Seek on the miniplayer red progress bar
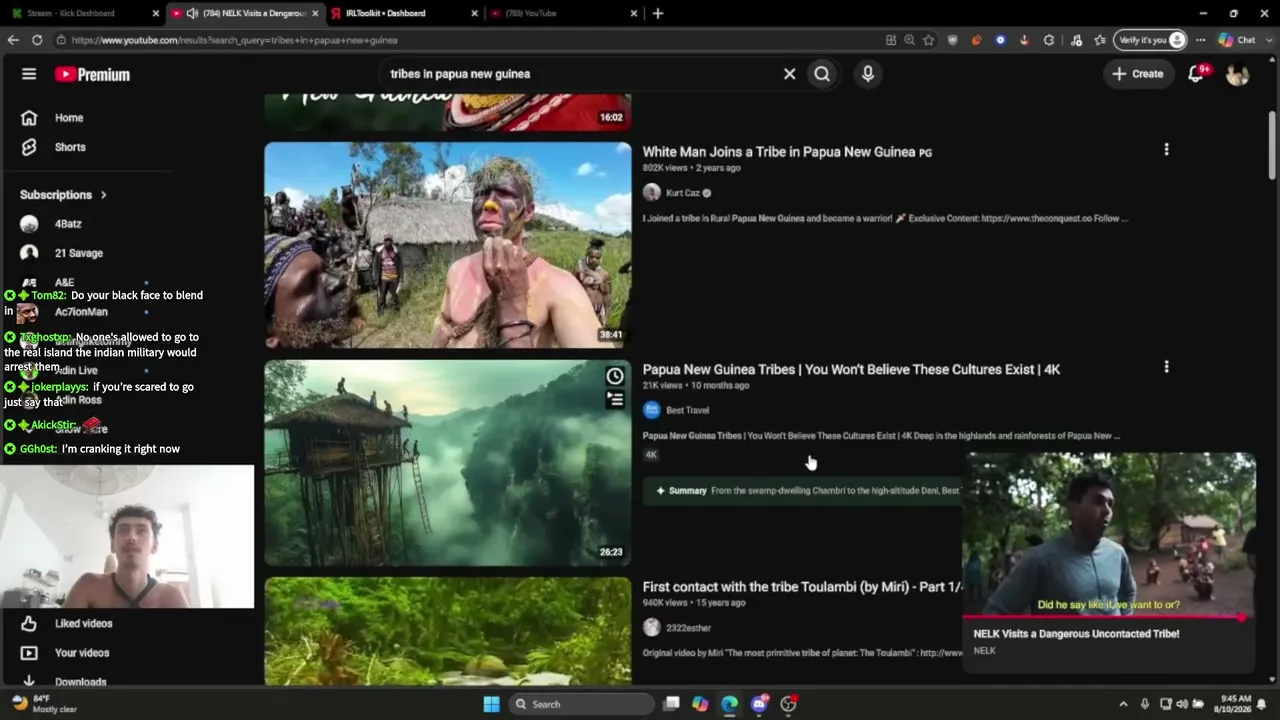Viewport: 1280px width, 720px height. tap(1105, 617)
